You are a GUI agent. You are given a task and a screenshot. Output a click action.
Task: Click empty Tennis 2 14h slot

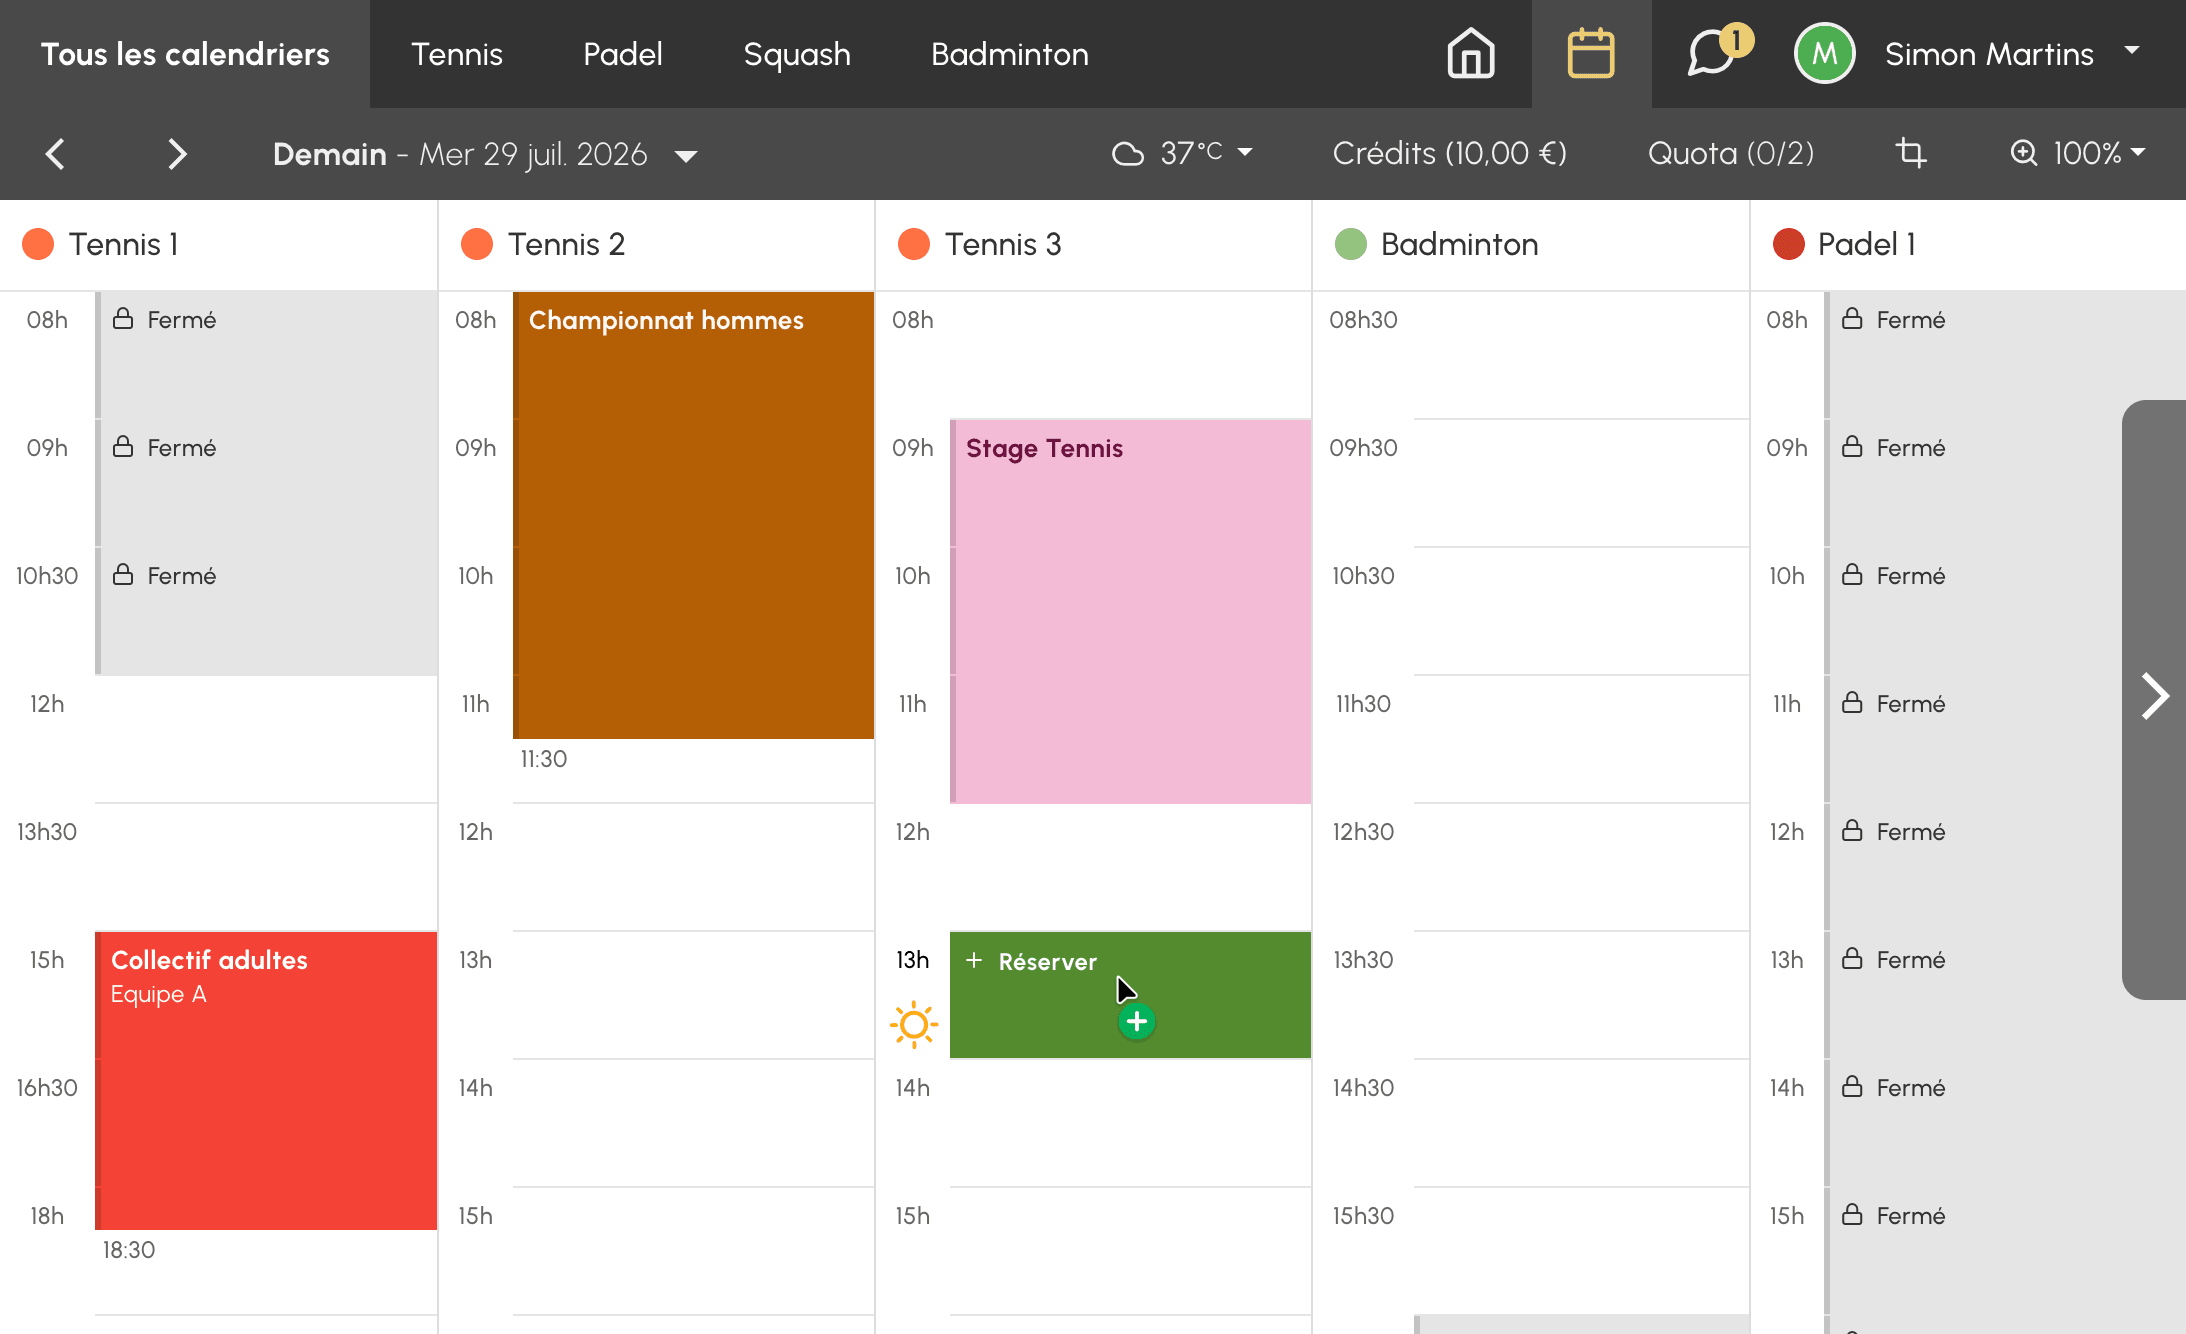click(693, 1123)
